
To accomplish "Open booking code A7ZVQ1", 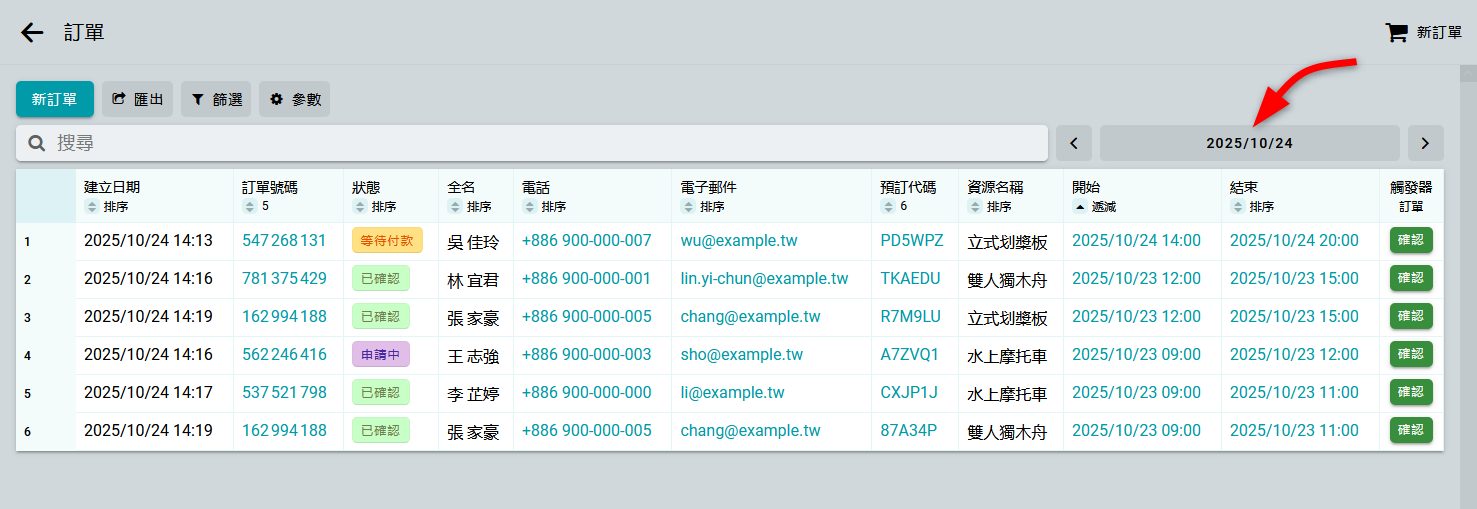I will tap(909, 355).
